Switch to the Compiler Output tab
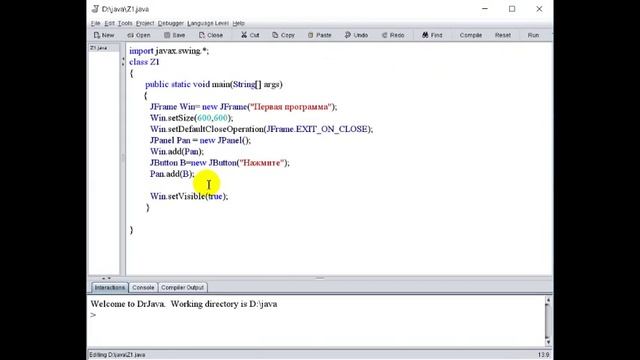 pyautogui.click(x=182, y=287)
